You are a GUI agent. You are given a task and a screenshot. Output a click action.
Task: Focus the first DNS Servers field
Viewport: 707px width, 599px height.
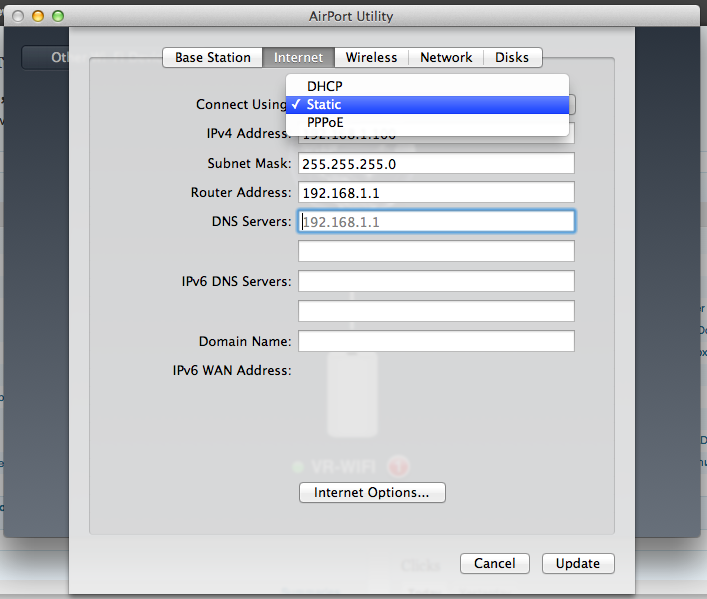pos(436,221)
